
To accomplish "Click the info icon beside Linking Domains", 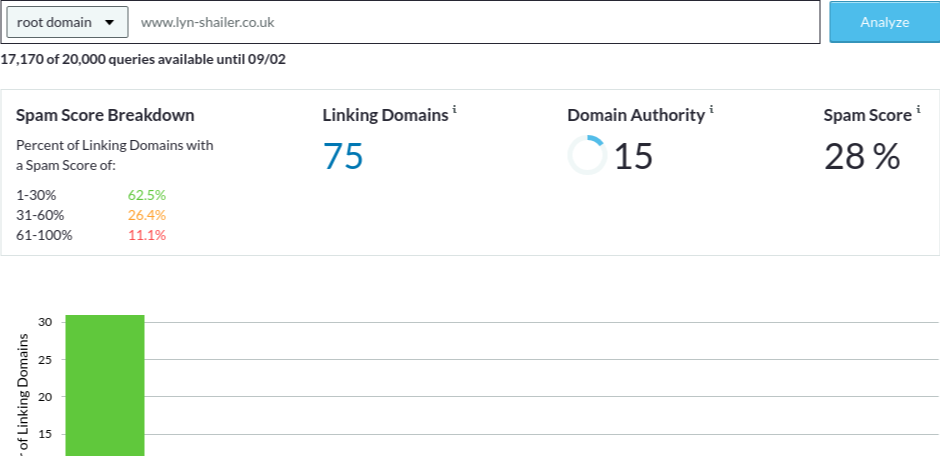I will pyautogui.click(x=454, y=109).
